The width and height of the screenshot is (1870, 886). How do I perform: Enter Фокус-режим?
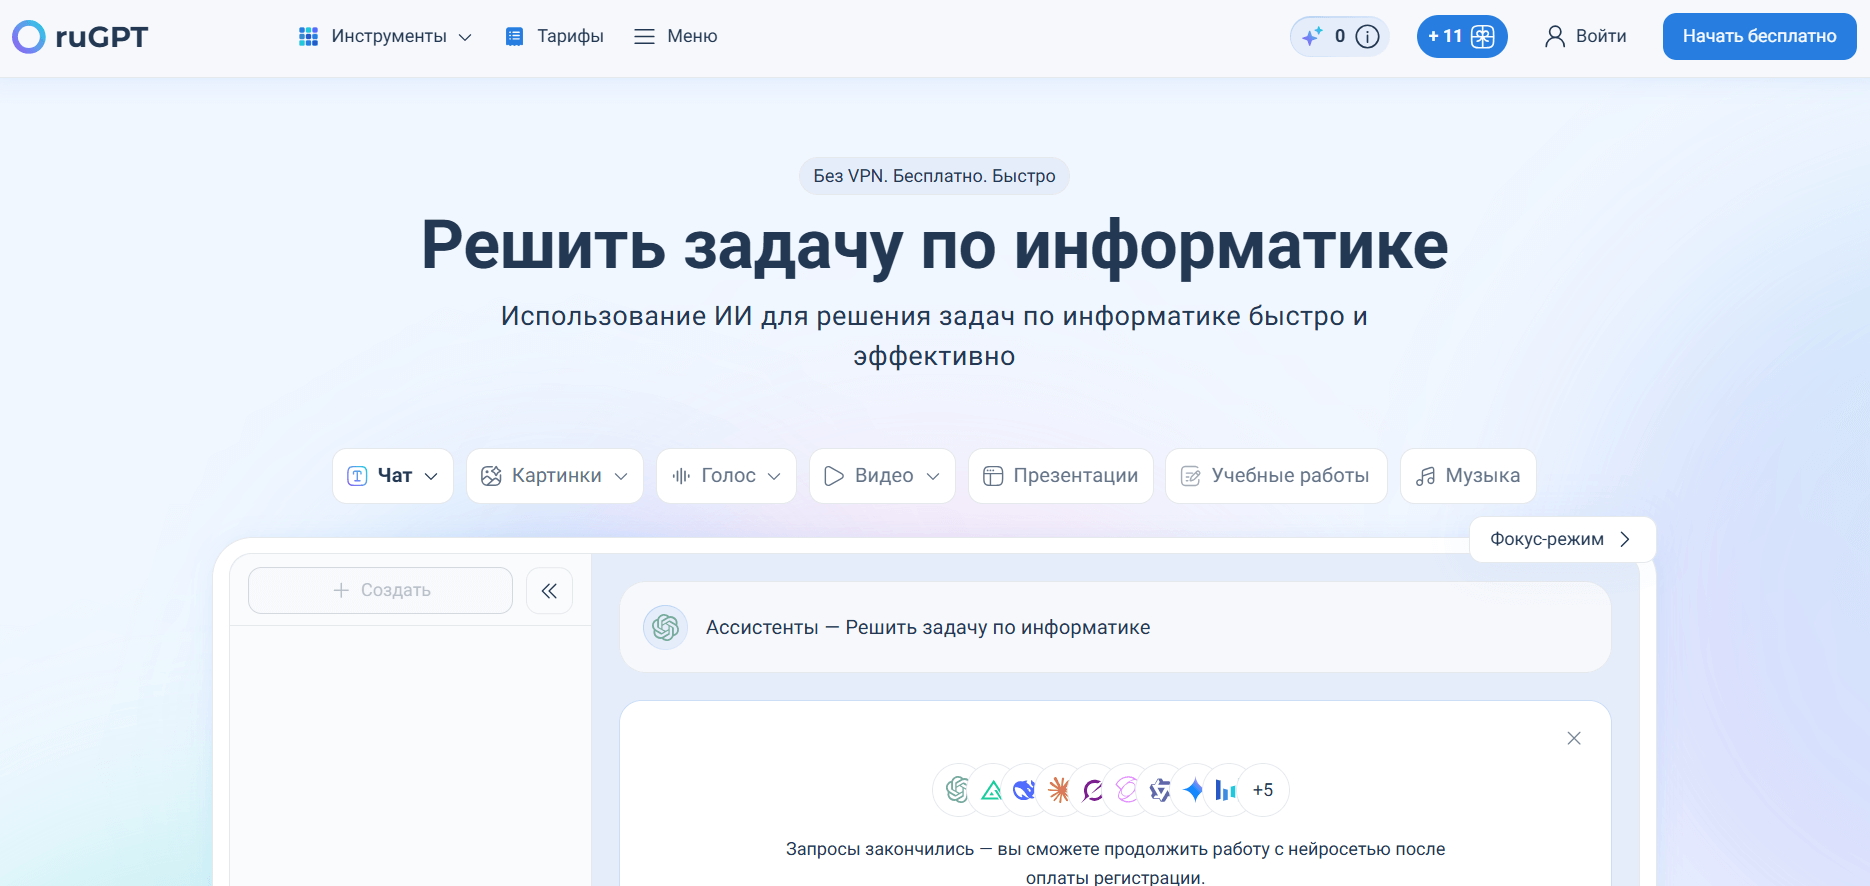pyautogui.click(x=1562, y=540)
